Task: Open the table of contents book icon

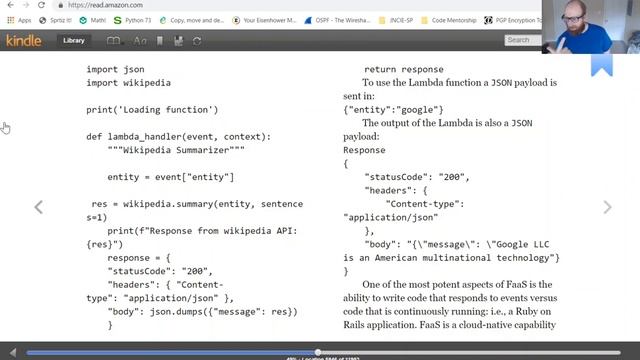Action: 113,40
